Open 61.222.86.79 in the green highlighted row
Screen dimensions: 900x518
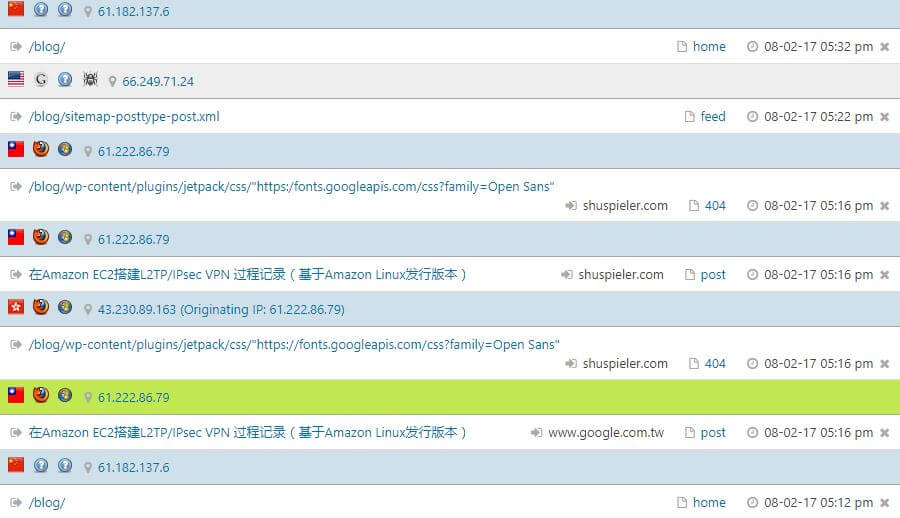133,398
